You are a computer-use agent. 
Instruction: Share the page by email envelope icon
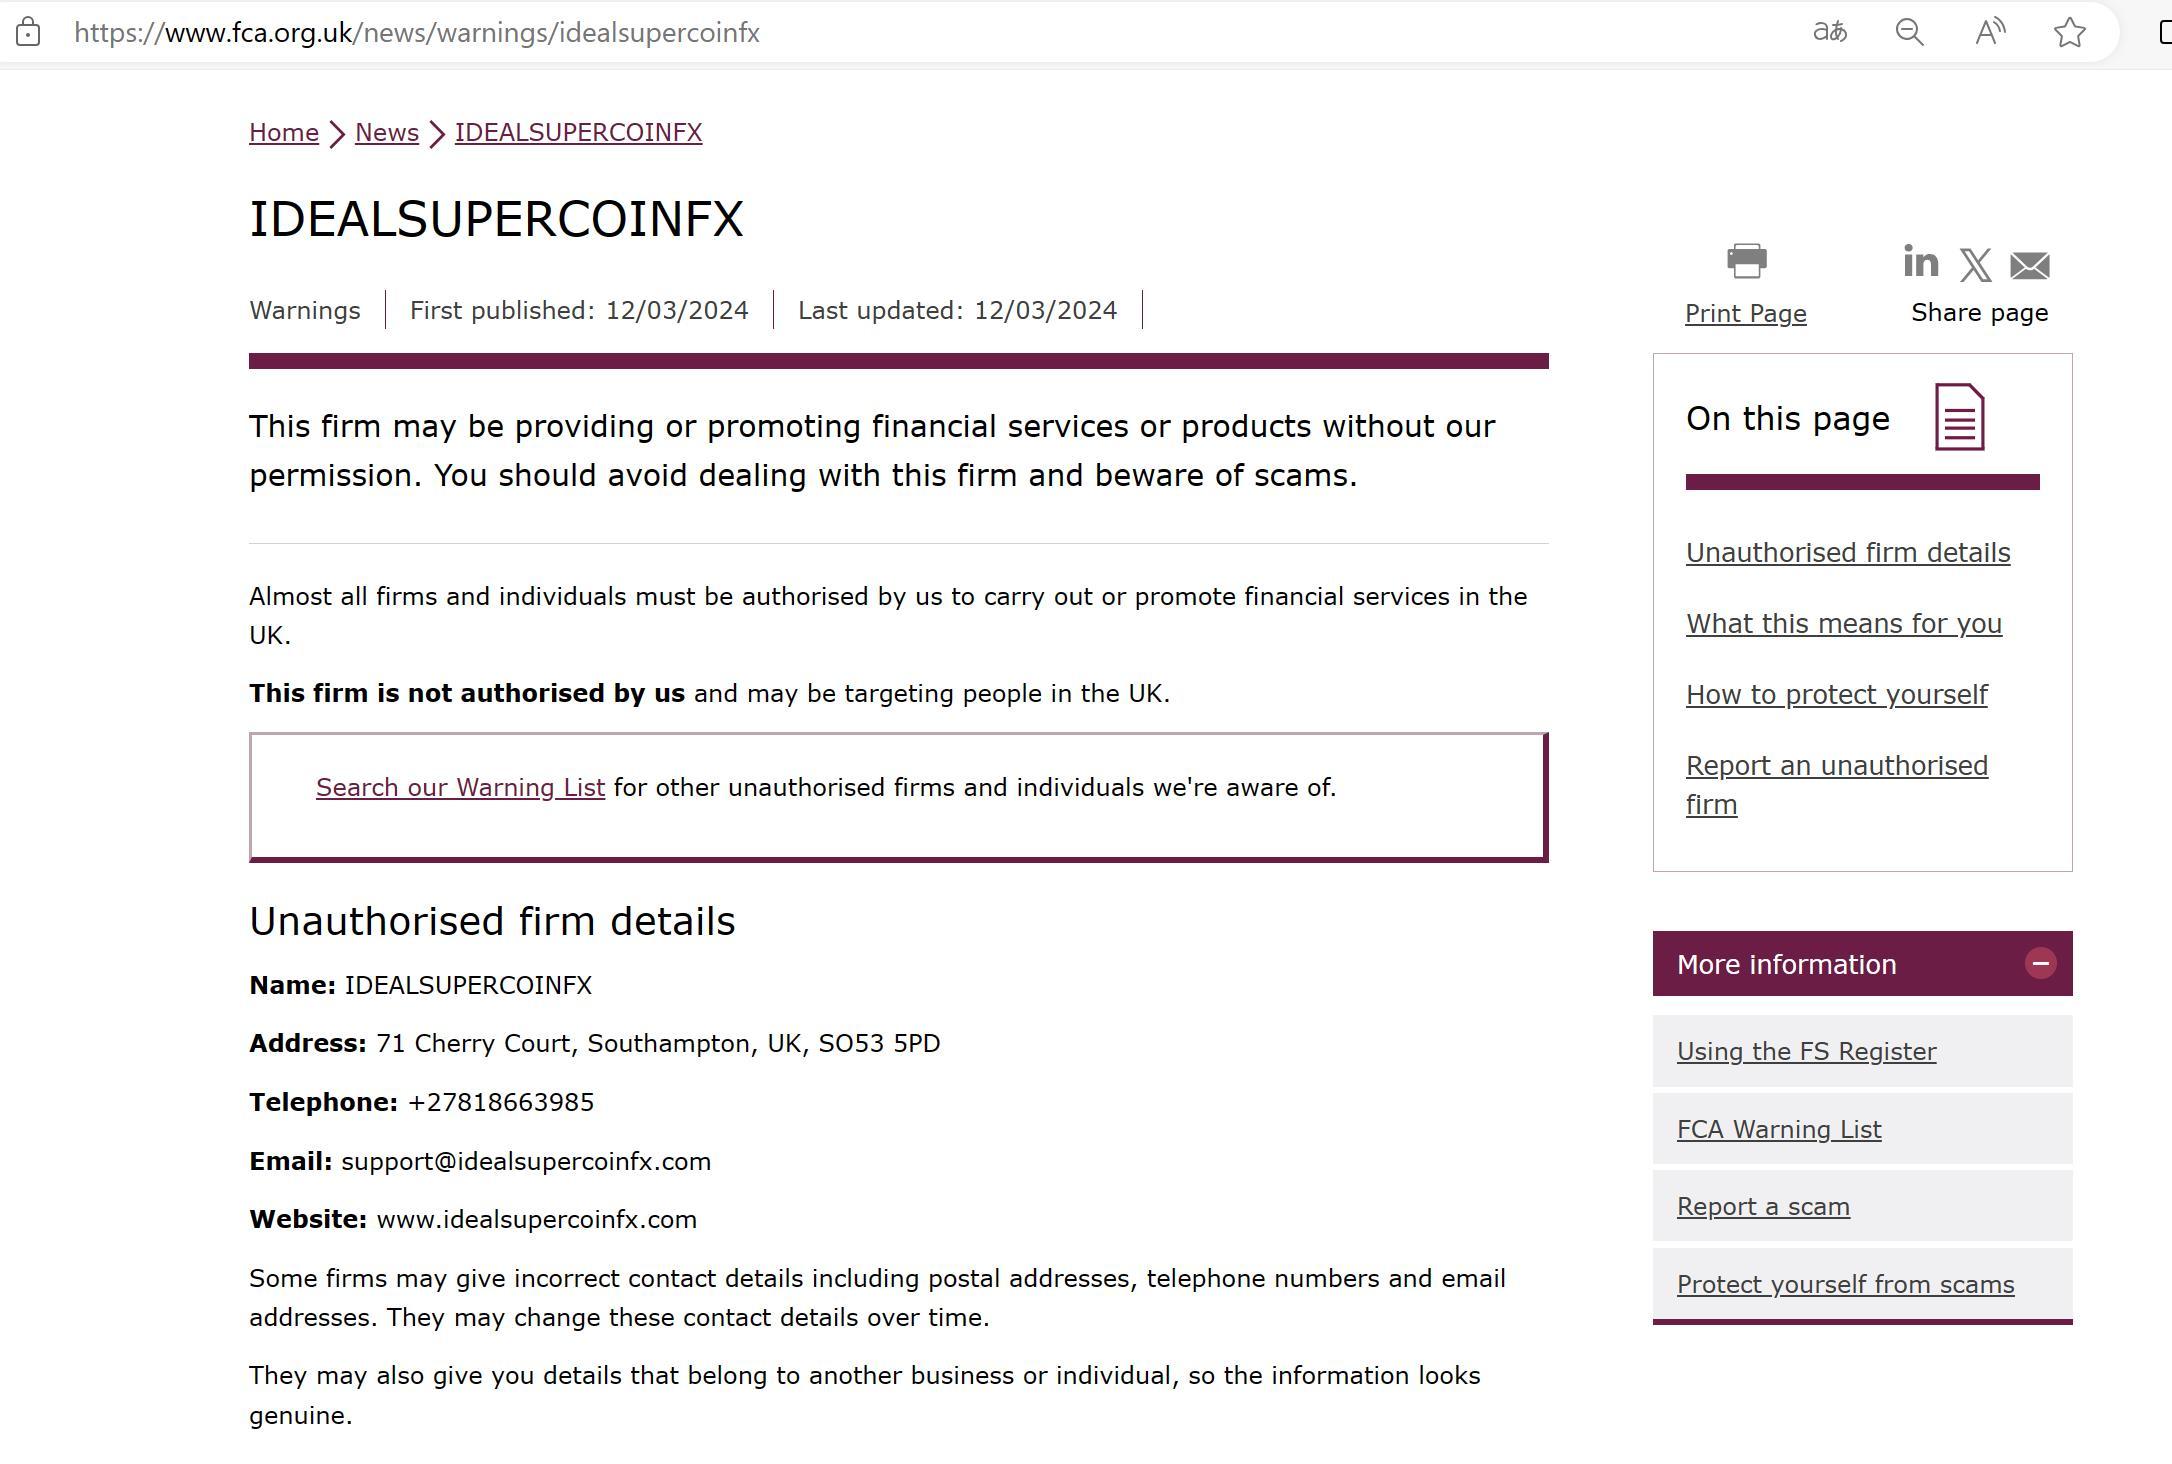click(x=2029, y=266)
